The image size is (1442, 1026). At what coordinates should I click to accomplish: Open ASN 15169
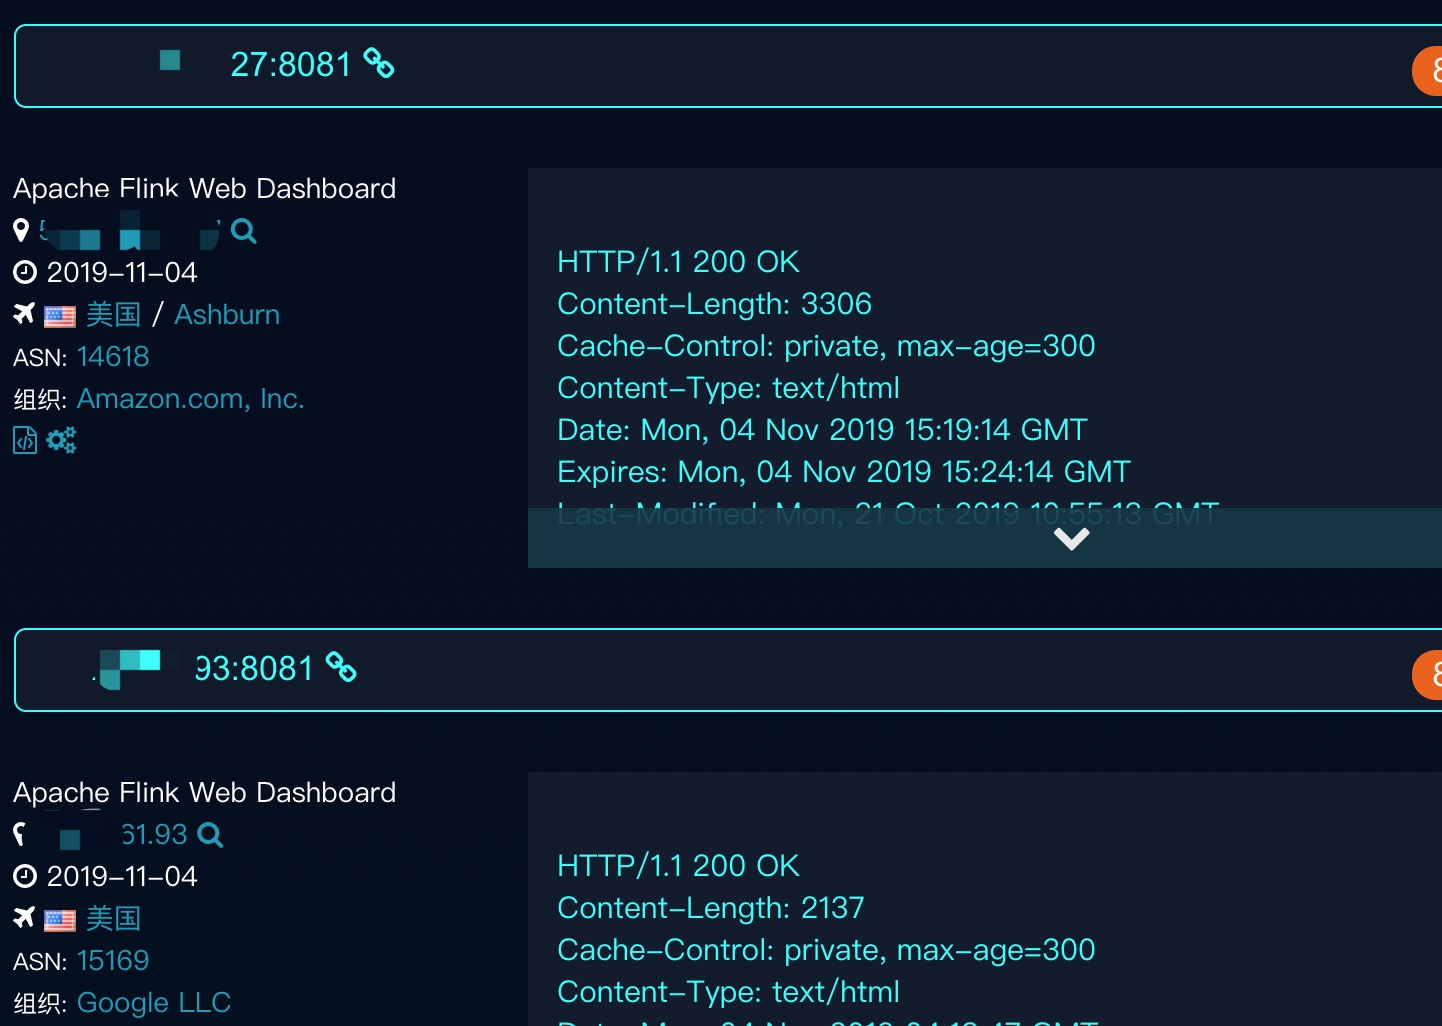point(113,960)
